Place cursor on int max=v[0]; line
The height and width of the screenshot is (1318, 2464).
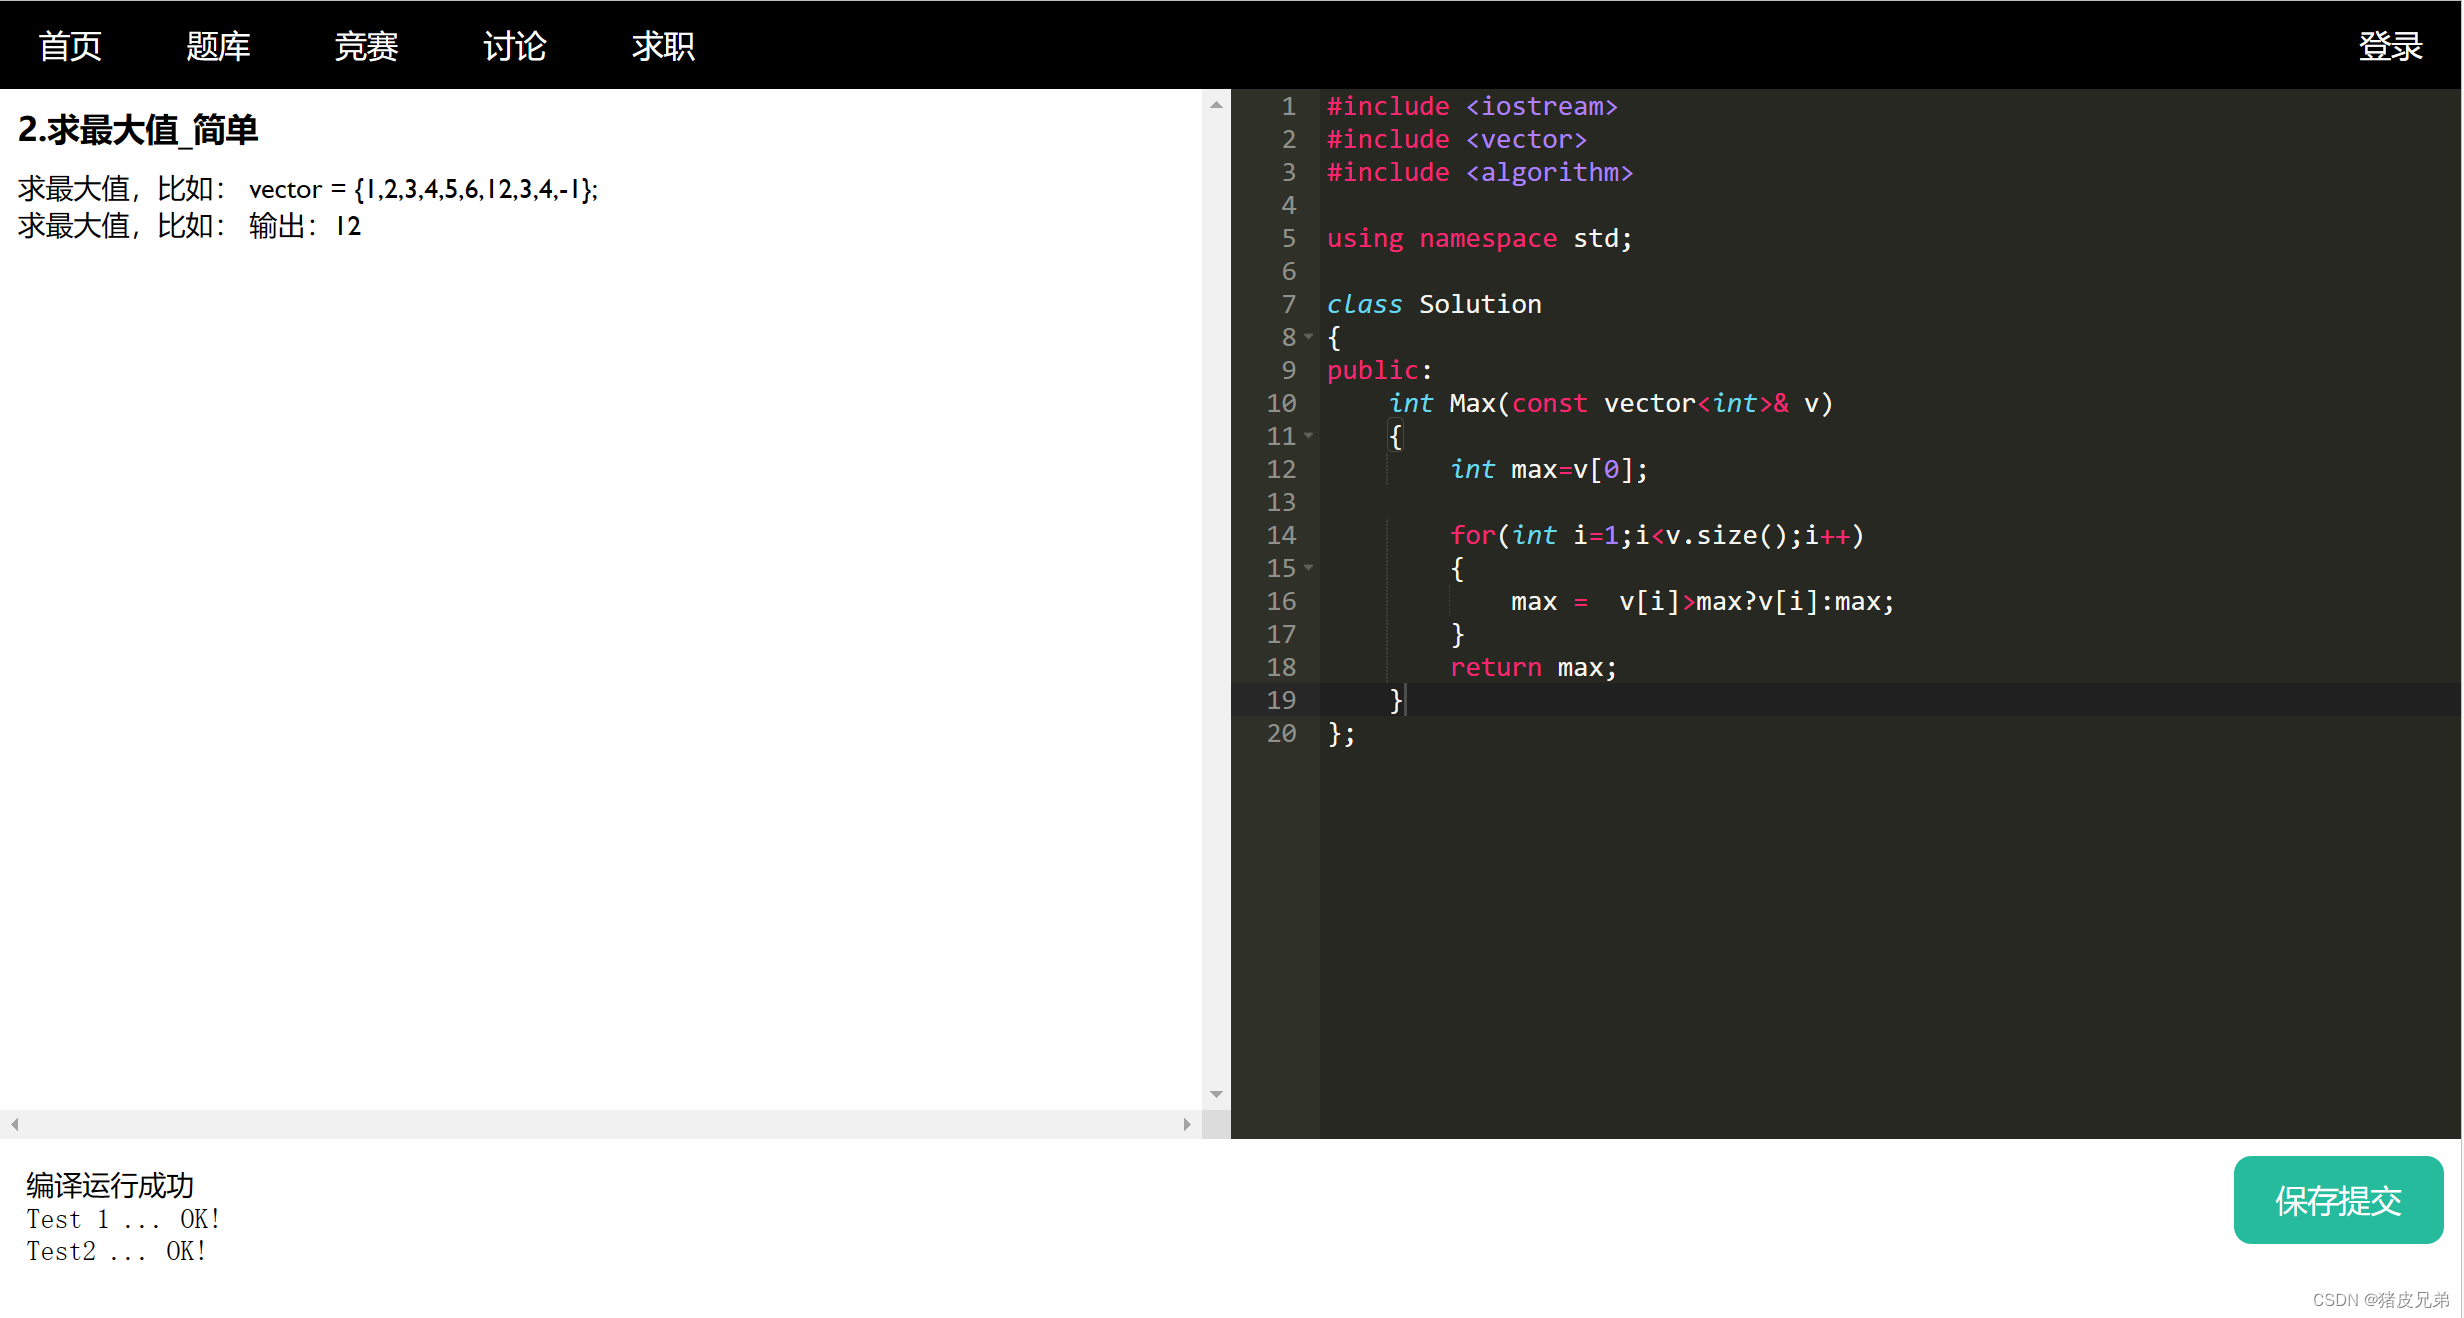(1549, 469)
